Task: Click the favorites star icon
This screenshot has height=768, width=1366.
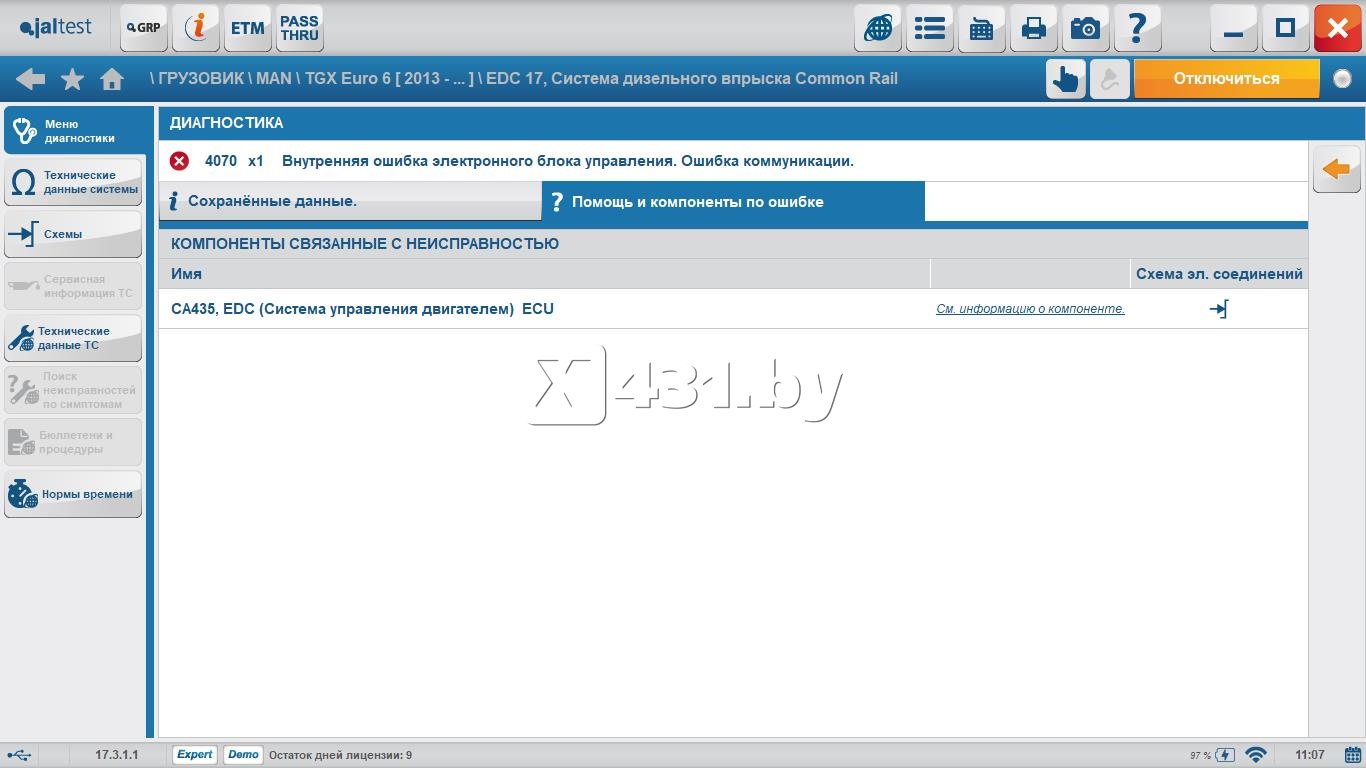Action: (x=72, y=79)
